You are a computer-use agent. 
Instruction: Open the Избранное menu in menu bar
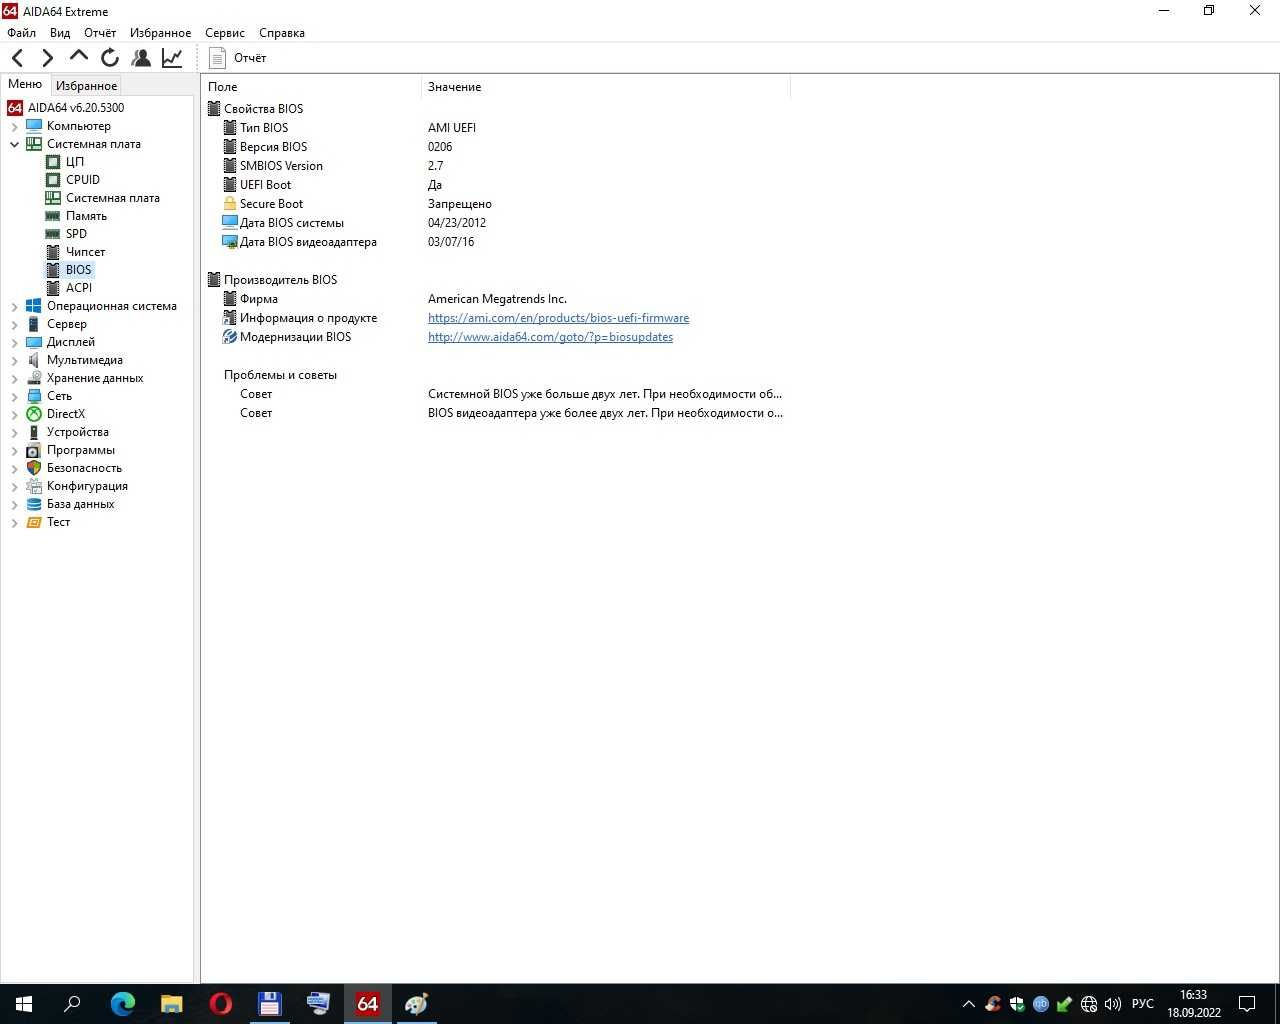(x=160, y=33)
